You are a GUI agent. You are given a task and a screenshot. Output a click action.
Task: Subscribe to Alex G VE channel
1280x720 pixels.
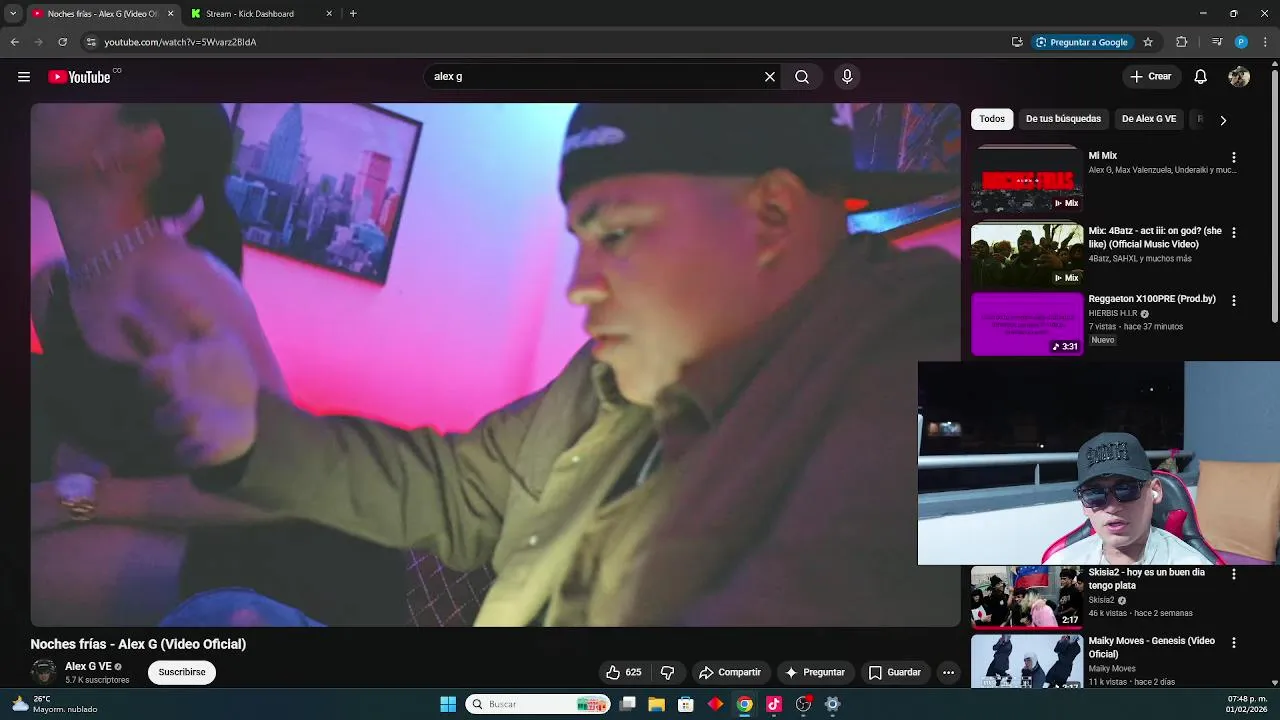pos(182,672)
